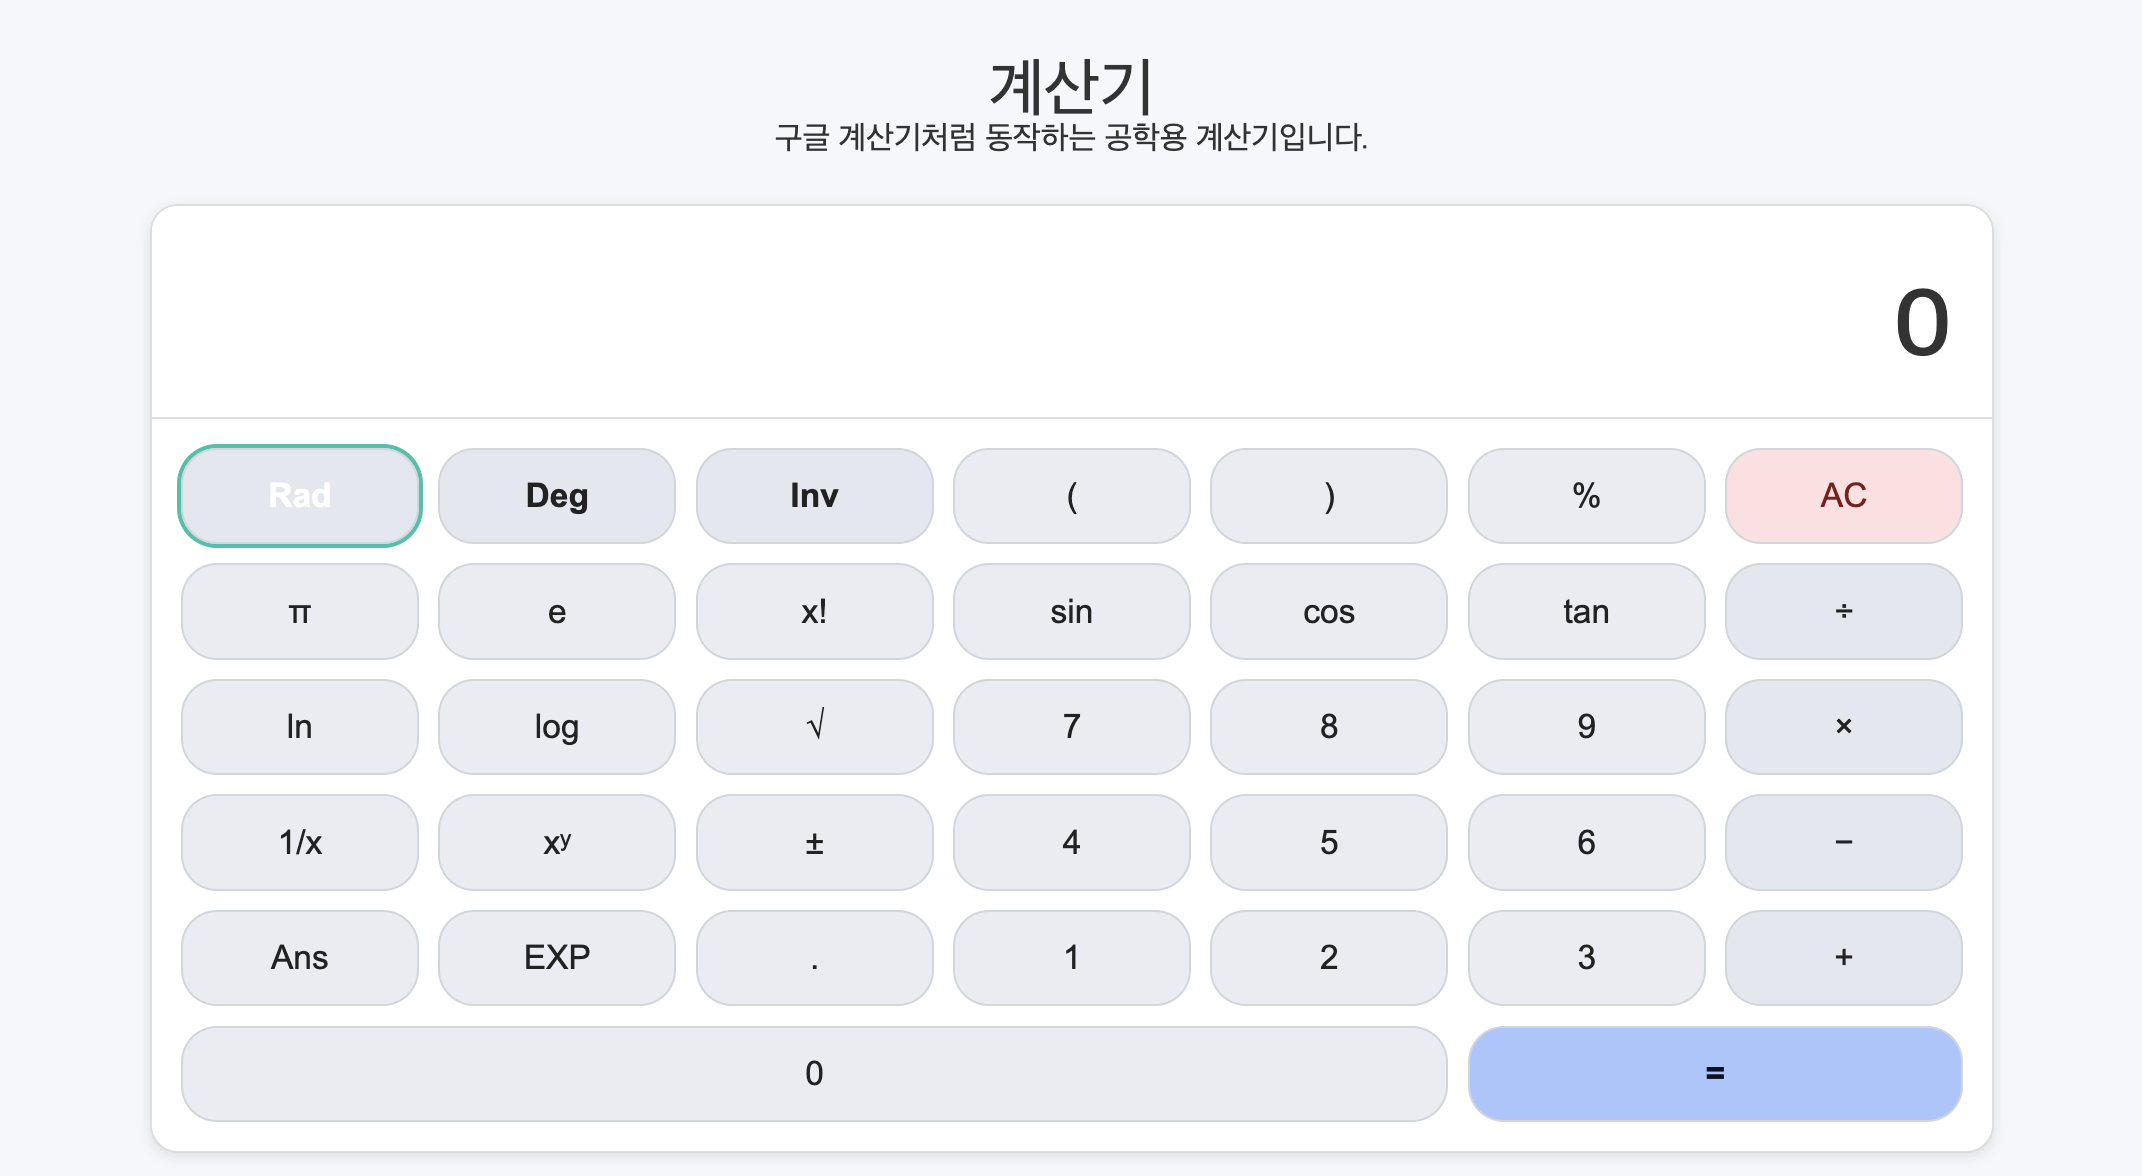Screen dimensions: 2142x1176
Task: Select the reciprocal 1/x key
Action: 299,842
